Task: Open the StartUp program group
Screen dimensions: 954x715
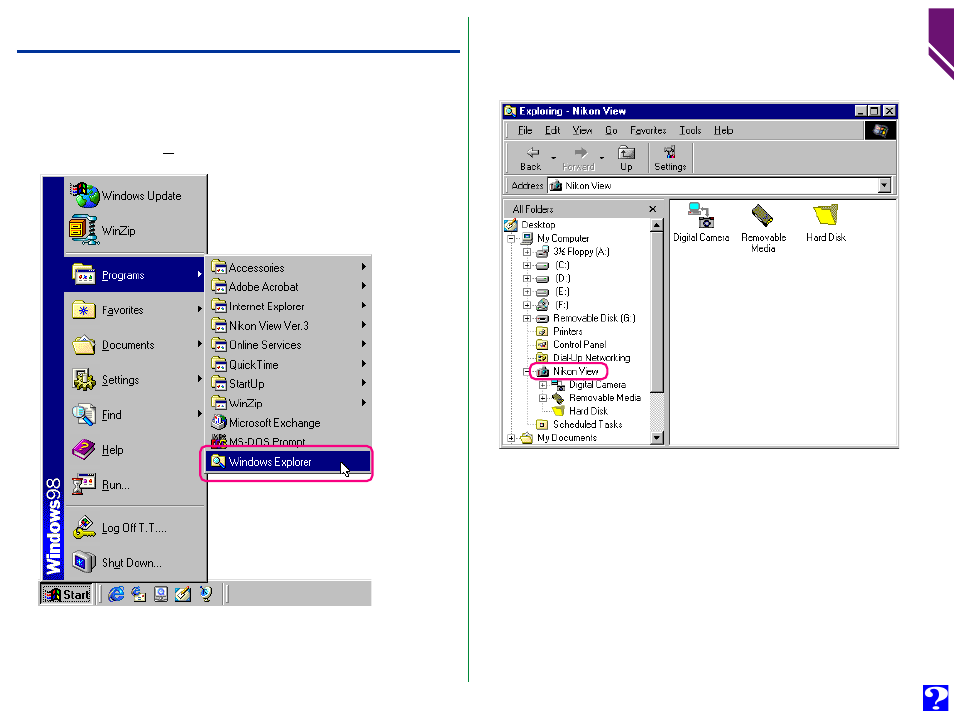Action: pyautogui.click(x=288, y=384)
